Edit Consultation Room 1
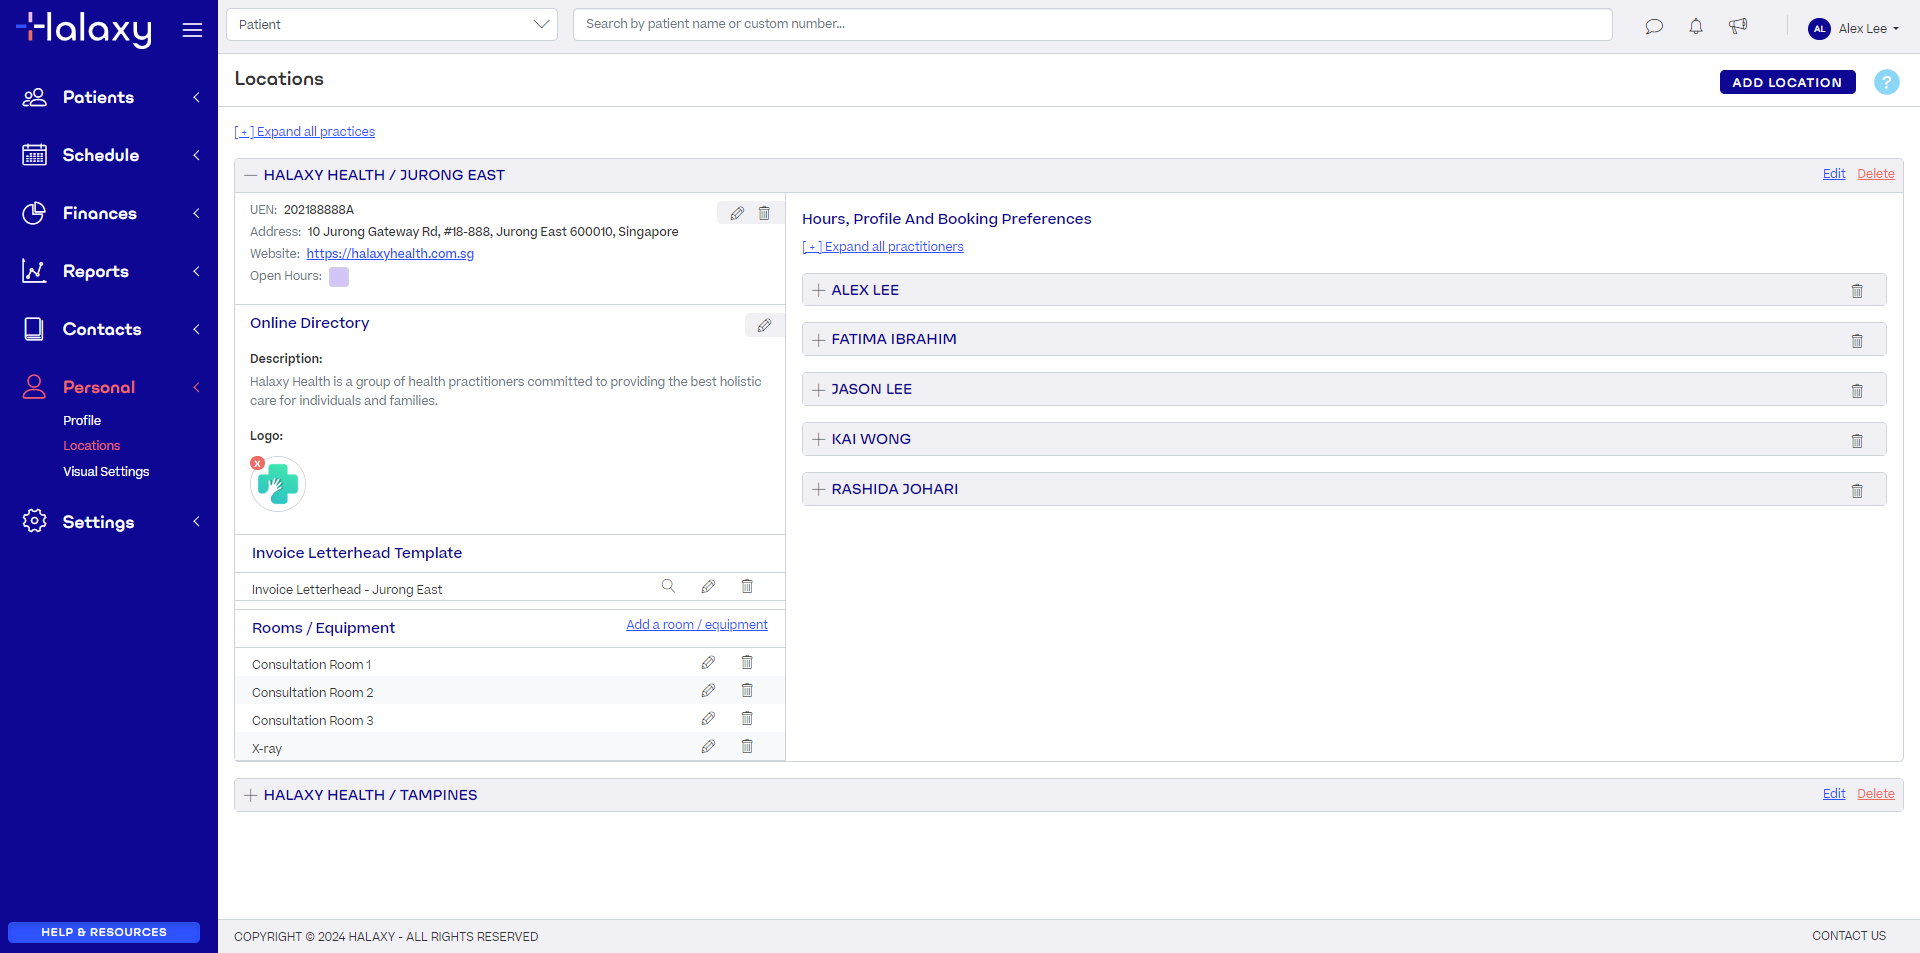This screenshot has width=1920, height=953. (x=708, y=662)
